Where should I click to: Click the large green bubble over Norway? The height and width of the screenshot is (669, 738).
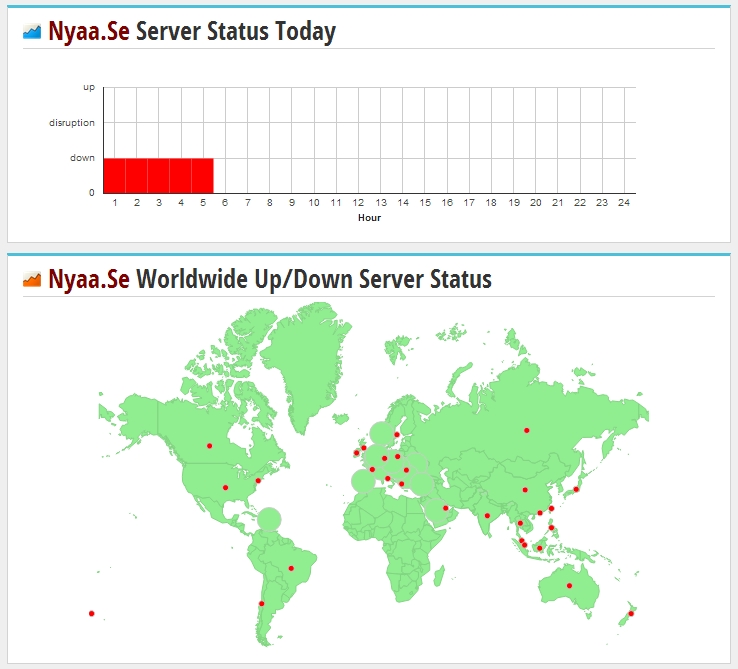(x=381, y=434)
